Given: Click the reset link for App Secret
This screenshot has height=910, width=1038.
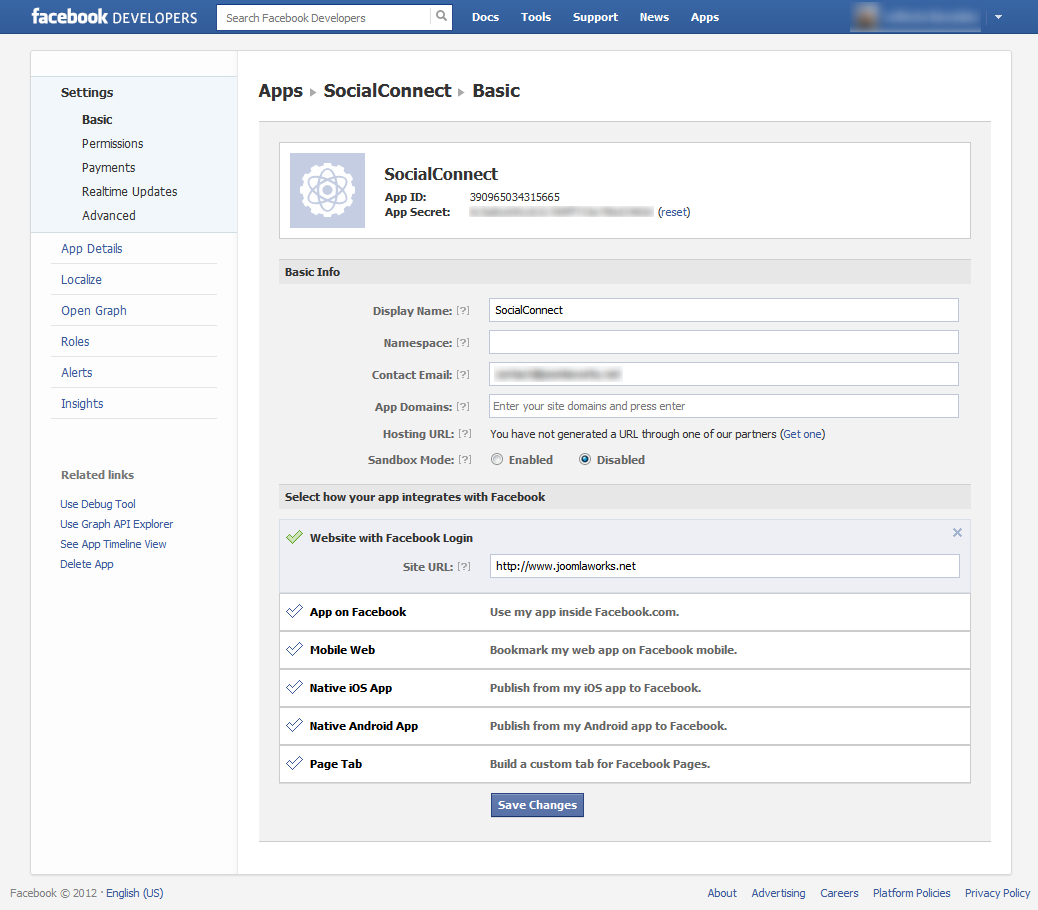Looking at the screenshot, I should tap(674, 212).
